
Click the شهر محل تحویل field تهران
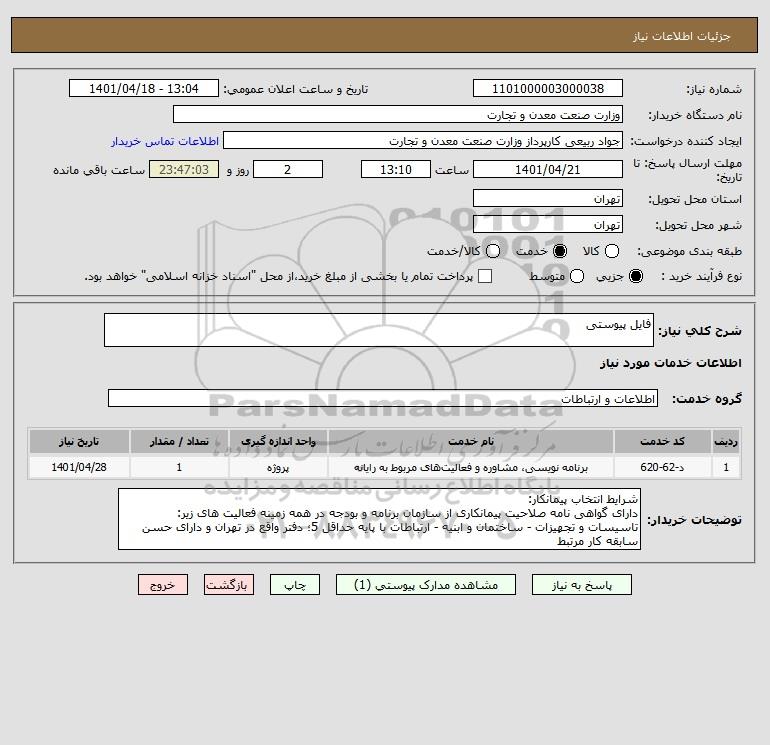pyautogui.click(x=548, y=224)
